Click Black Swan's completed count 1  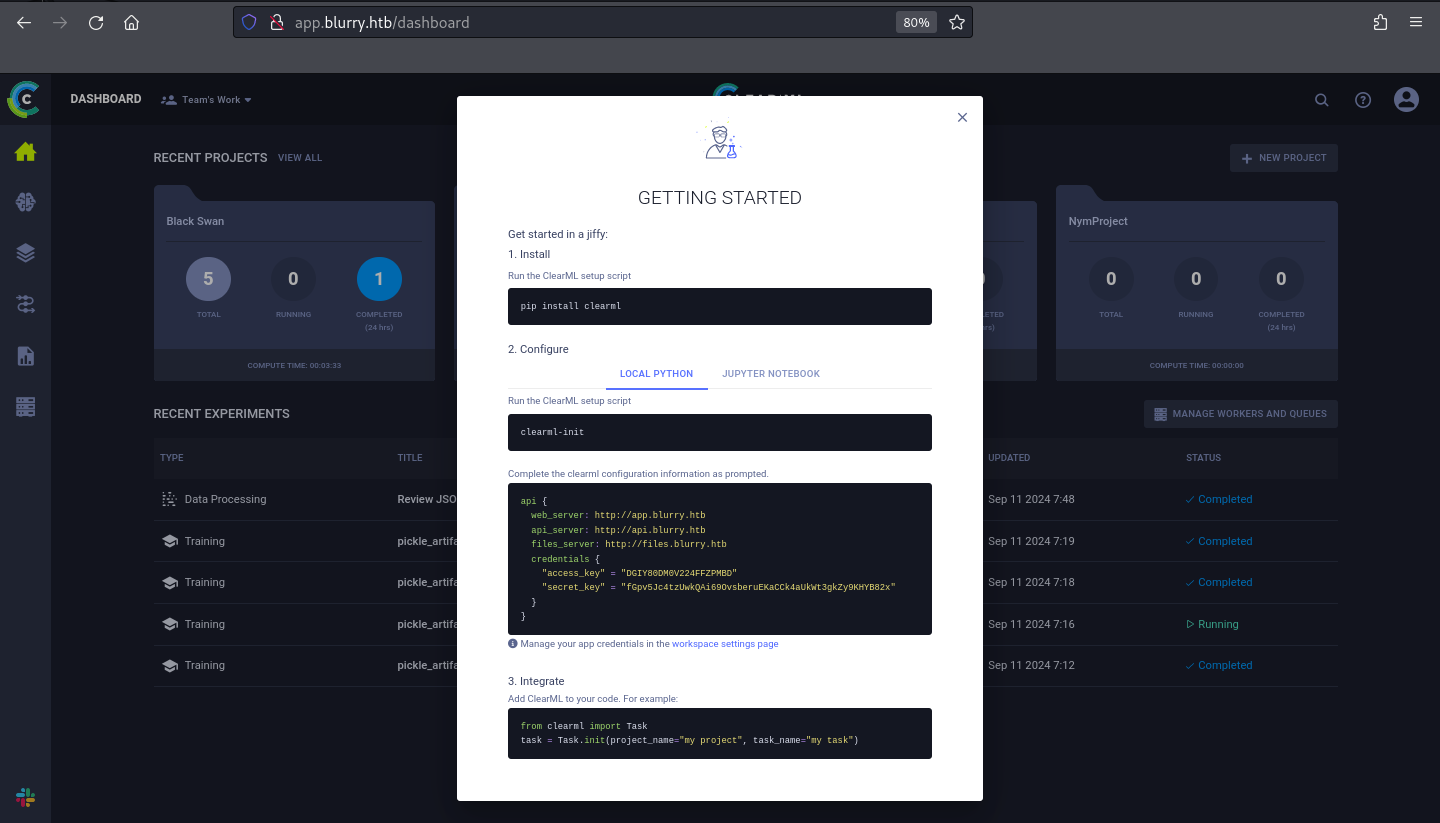(379, 279)
